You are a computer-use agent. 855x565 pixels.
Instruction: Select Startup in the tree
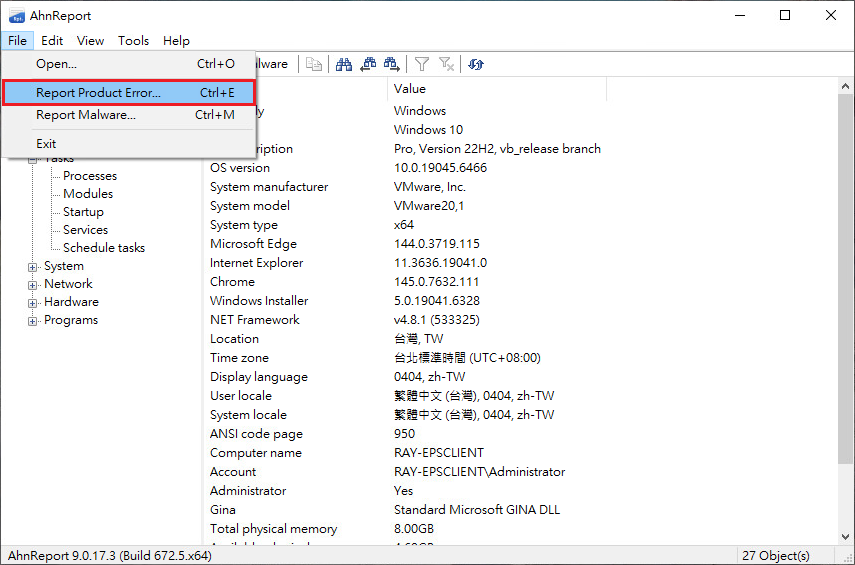click(83, 212)
